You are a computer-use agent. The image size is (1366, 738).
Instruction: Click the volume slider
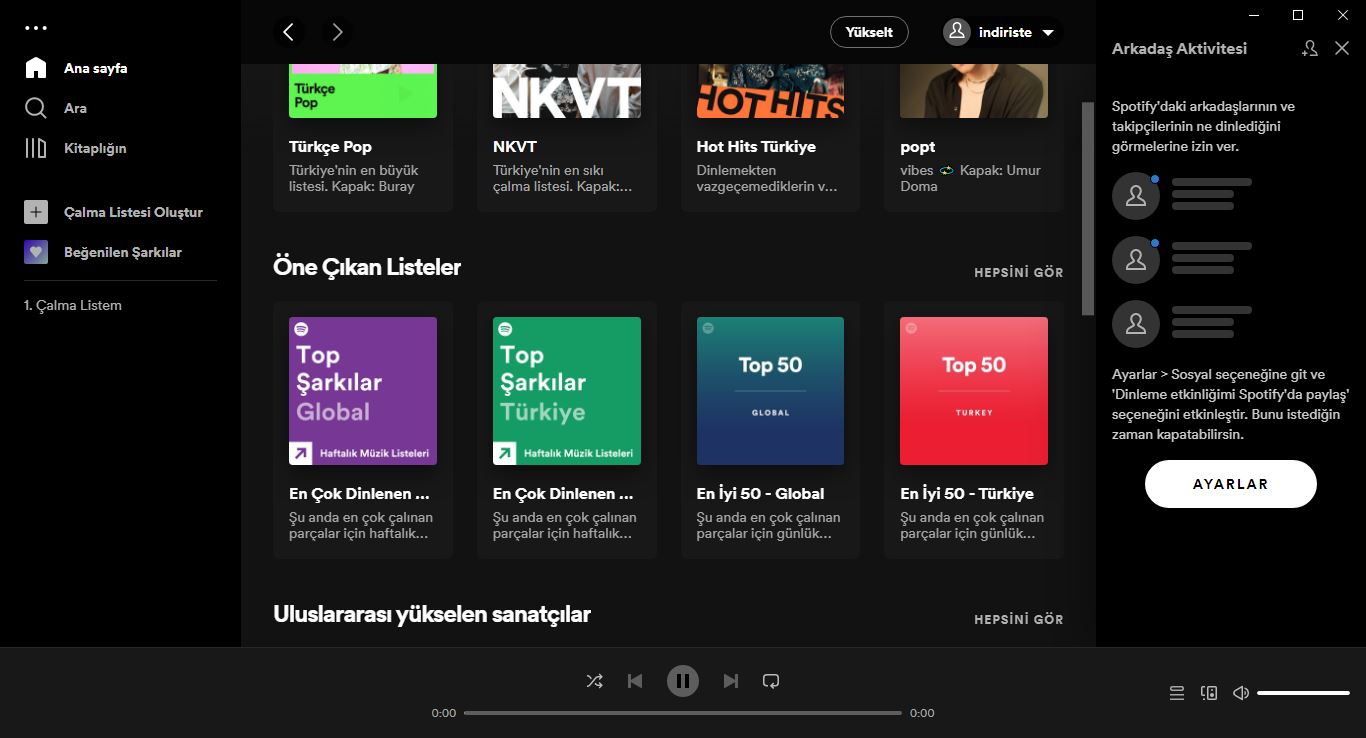point(1304,693)
